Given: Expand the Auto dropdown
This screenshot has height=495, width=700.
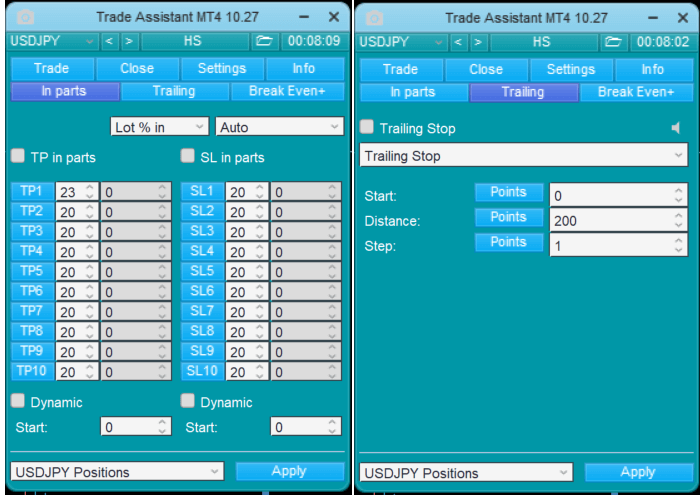Looking at the screenshot, I should pyautogui.click(x=279, y=127).
